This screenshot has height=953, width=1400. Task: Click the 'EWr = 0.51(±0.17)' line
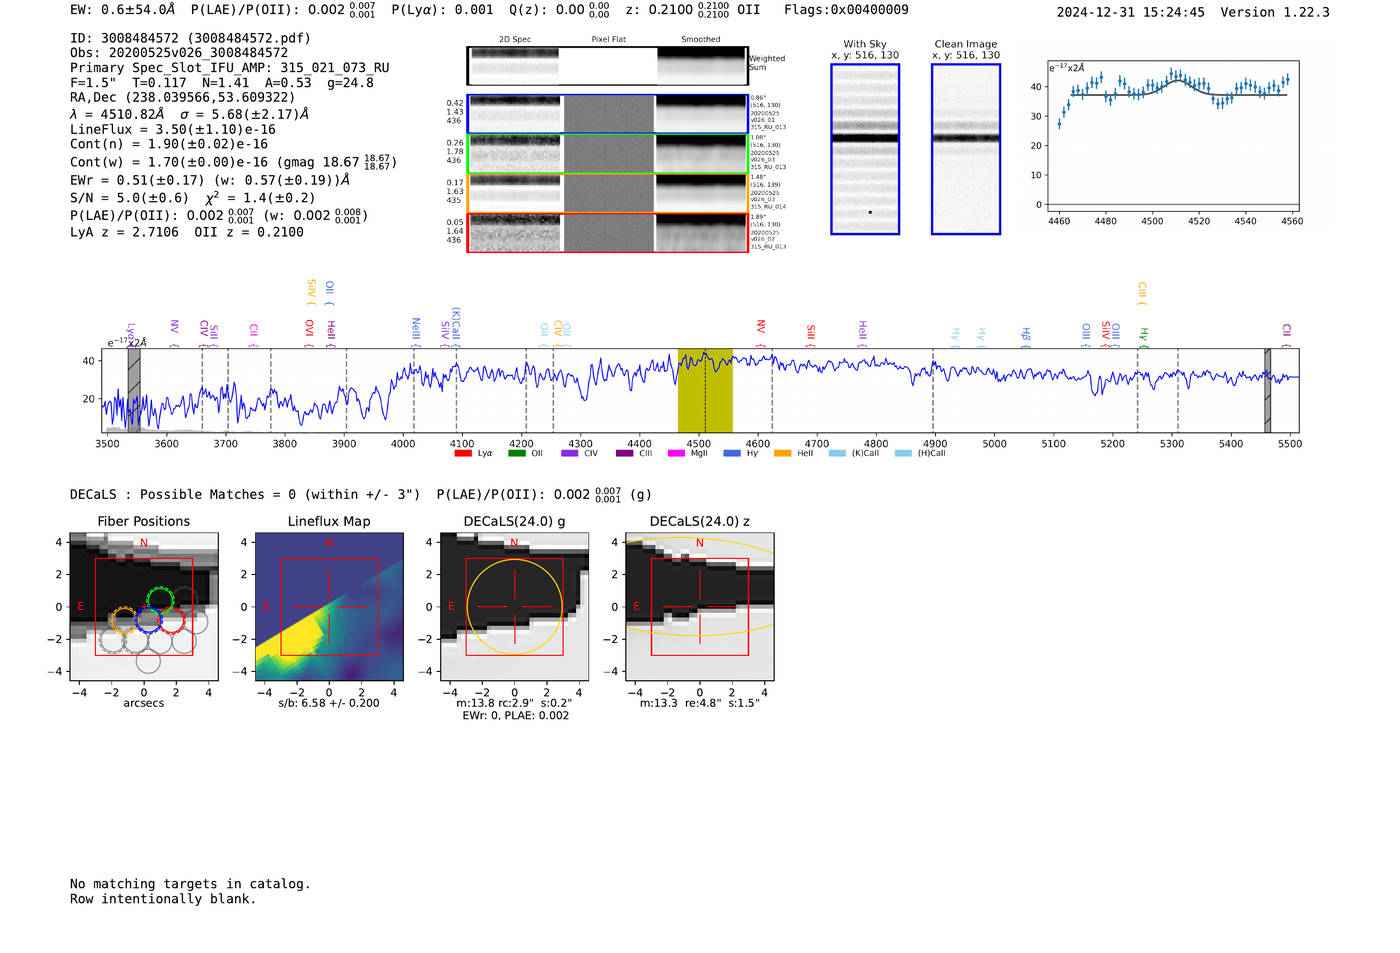pos(210,180)
